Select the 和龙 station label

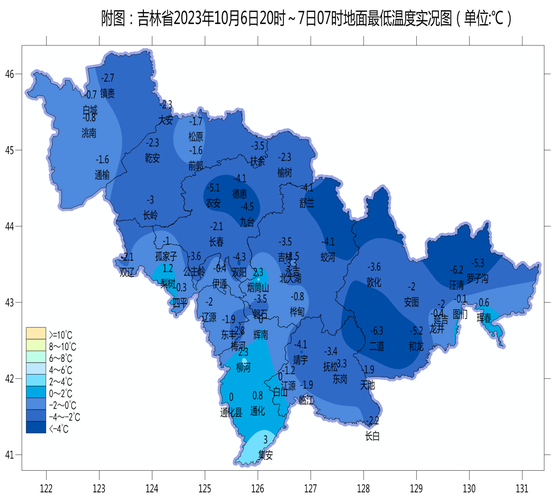[x=416, y=346]
